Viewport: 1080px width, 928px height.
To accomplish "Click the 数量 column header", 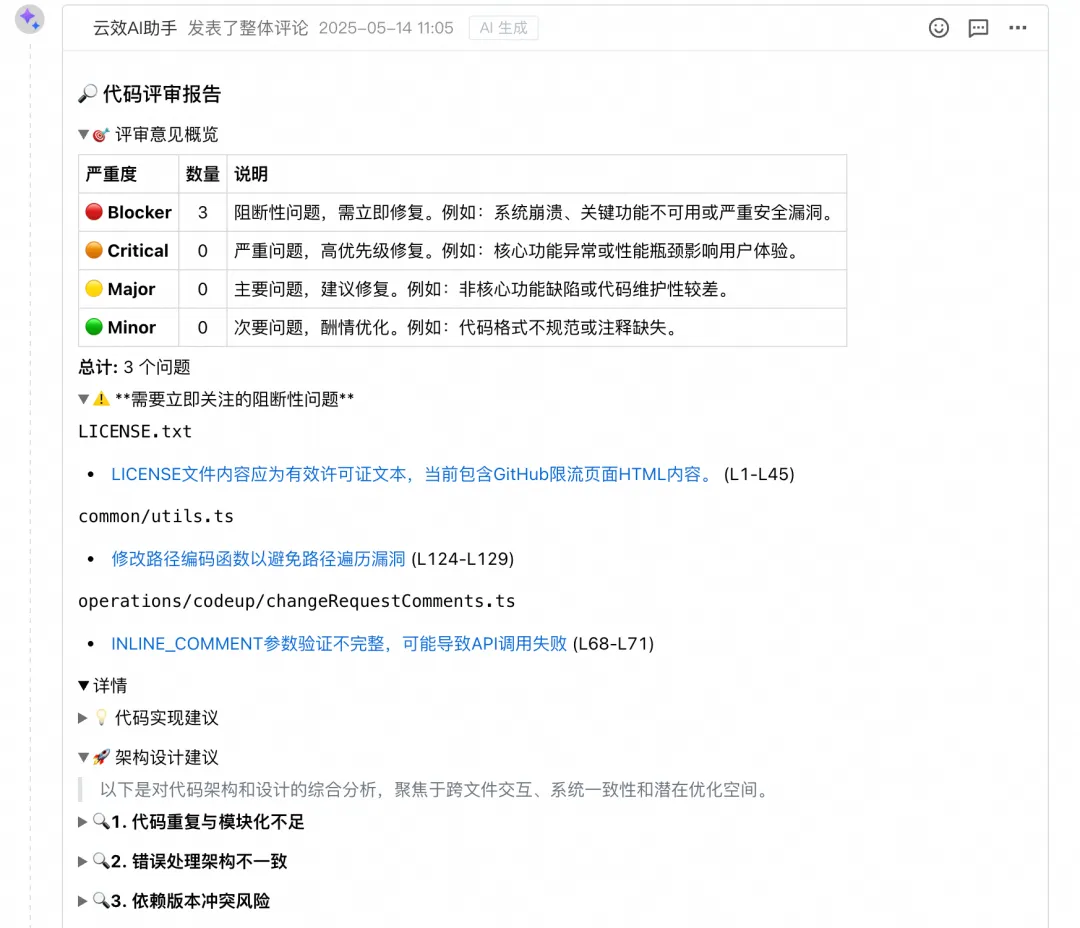I will pos(202,174).
